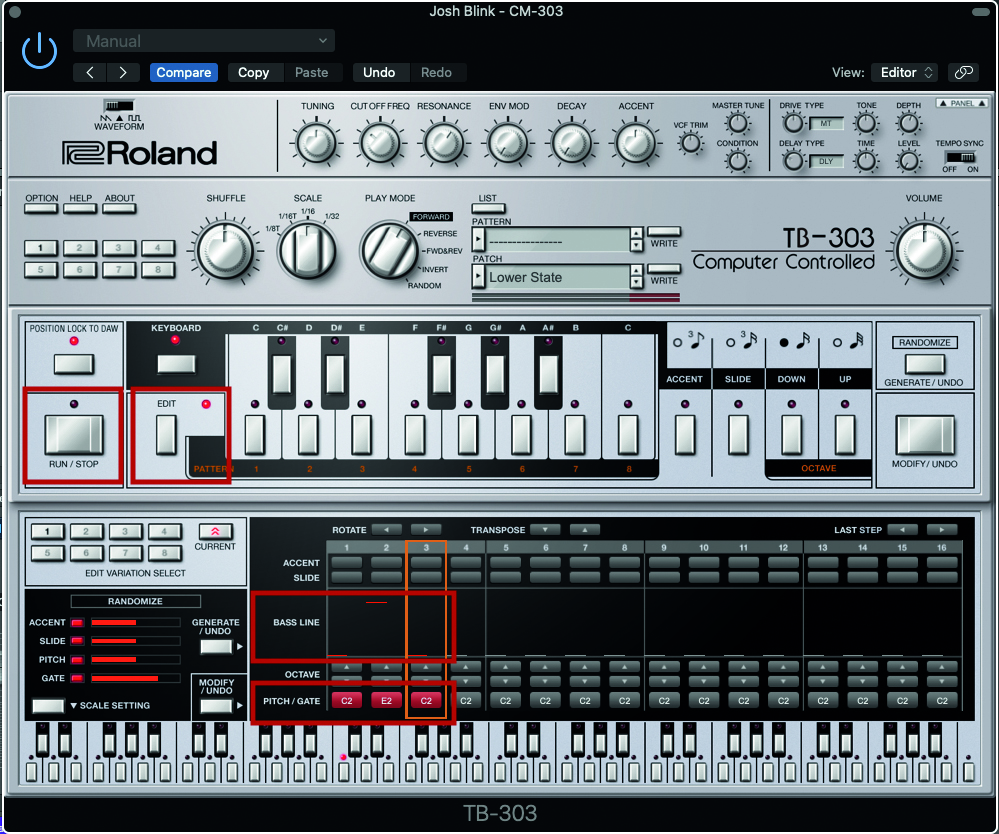Viewport: 999px width, 834px height.
Task: Open the About menu
Action: (x=119, y=208)
